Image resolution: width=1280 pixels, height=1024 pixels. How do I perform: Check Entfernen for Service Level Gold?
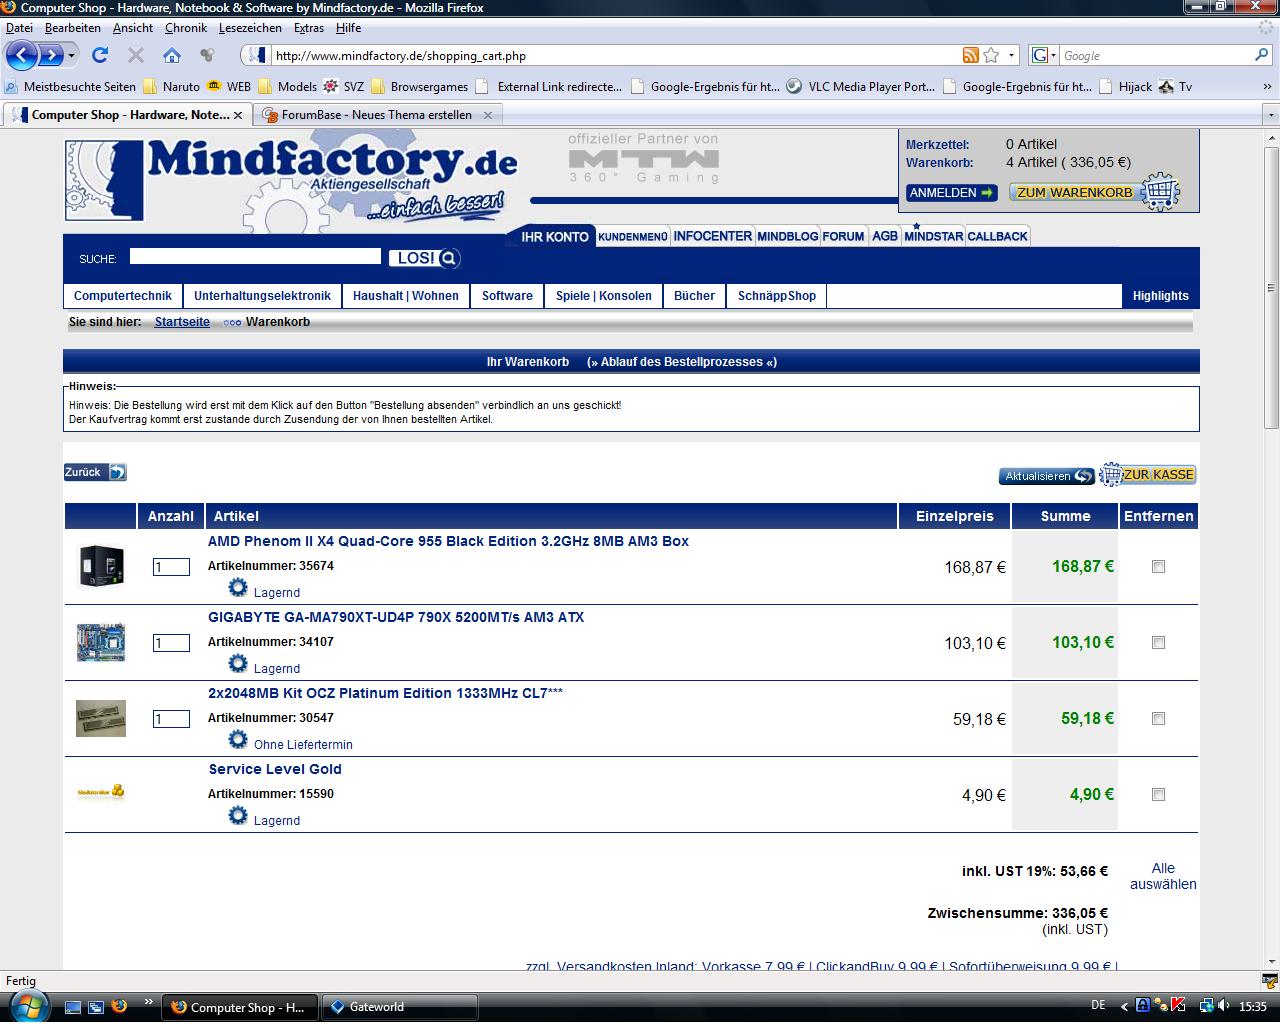pos(1158,794)
